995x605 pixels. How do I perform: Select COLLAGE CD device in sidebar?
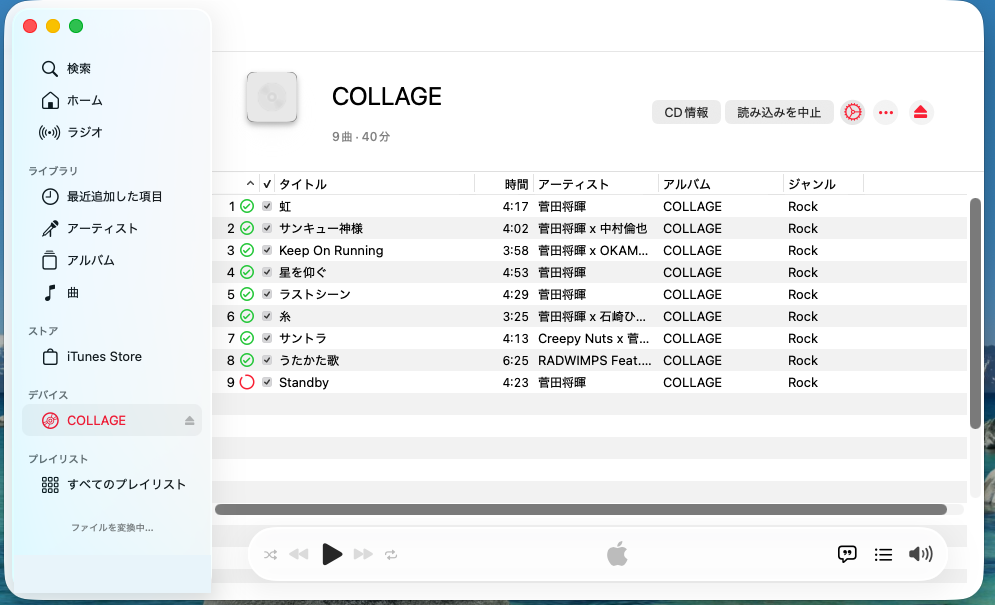click(x=112, y=420)
